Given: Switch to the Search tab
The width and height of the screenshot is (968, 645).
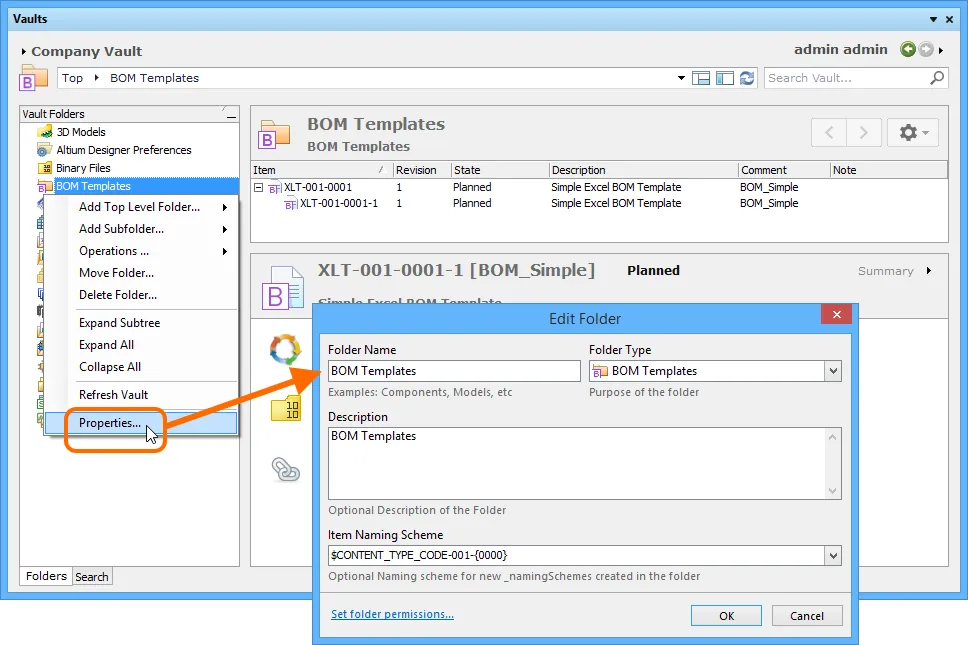Looking at the screenshot, I should pos(92,577).
